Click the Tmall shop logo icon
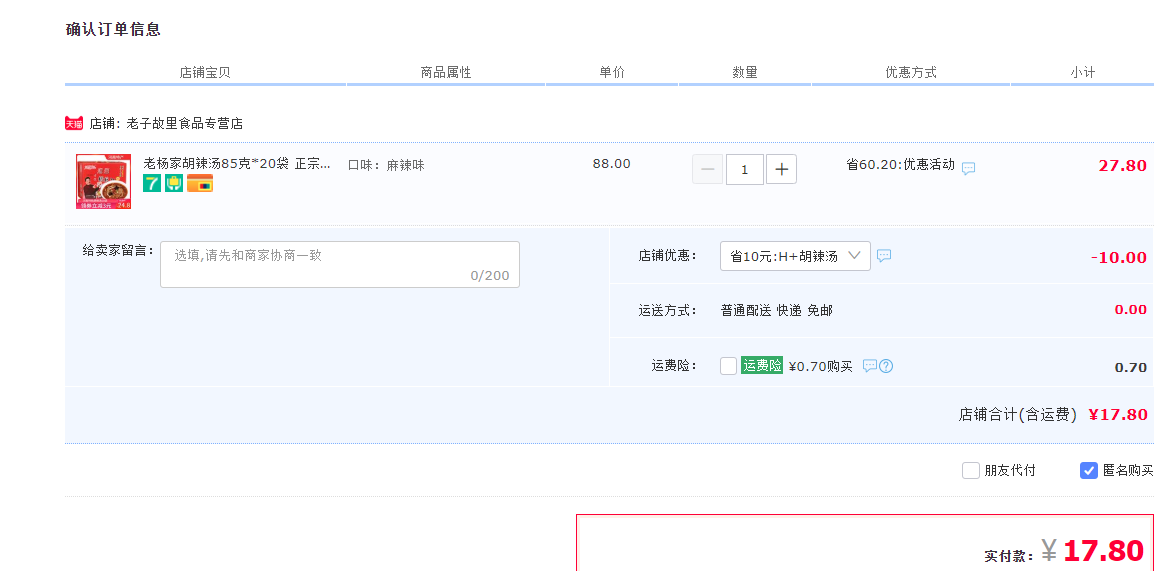 click(x=74, y=123)
